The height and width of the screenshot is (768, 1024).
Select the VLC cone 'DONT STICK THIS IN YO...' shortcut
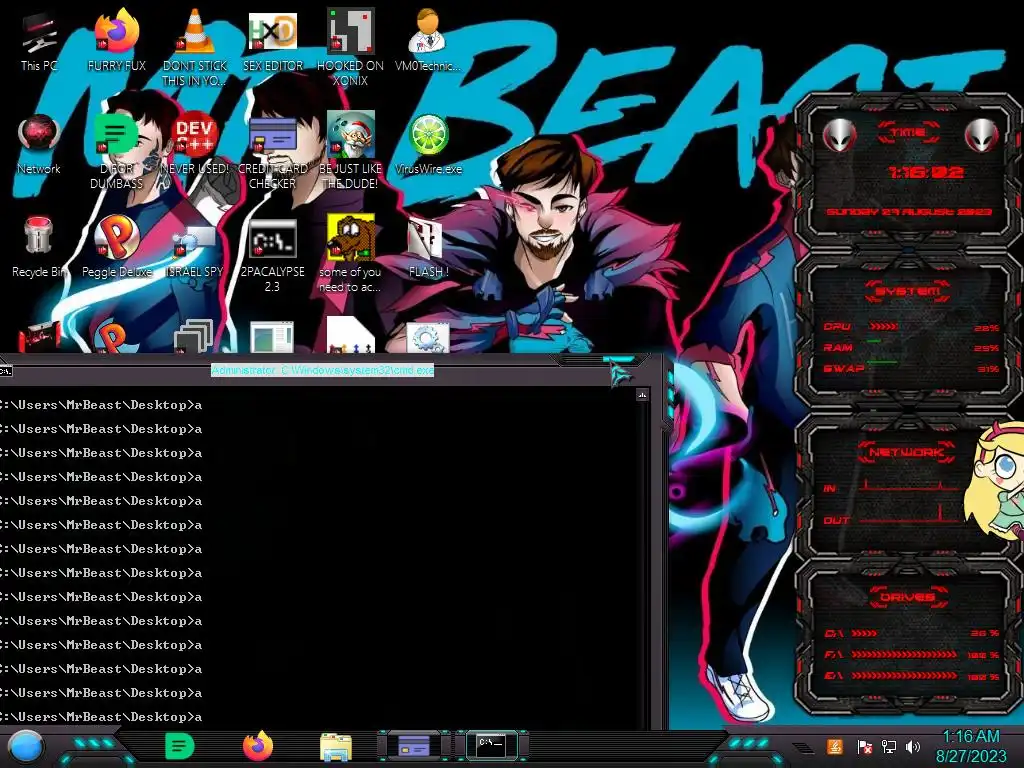(195, 49)
